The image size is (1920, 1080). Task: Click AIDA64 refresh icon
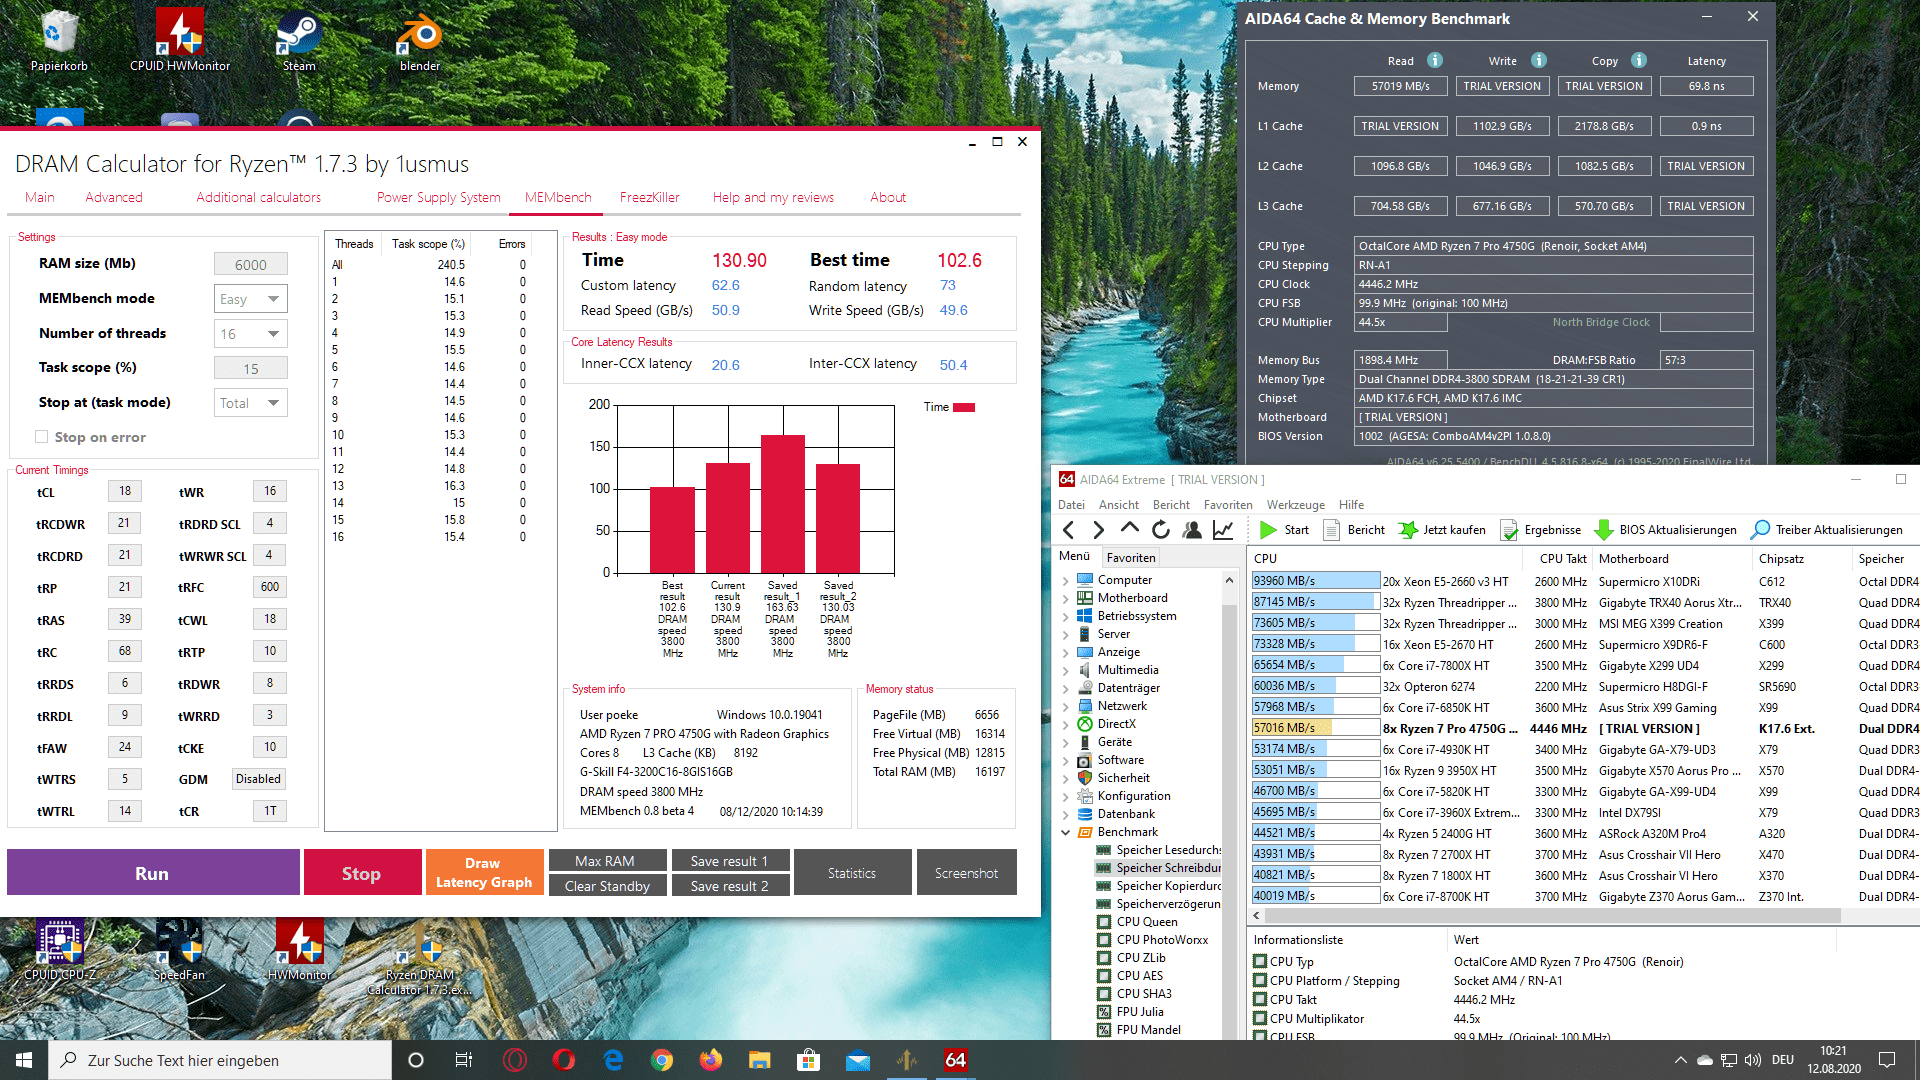1160,530
